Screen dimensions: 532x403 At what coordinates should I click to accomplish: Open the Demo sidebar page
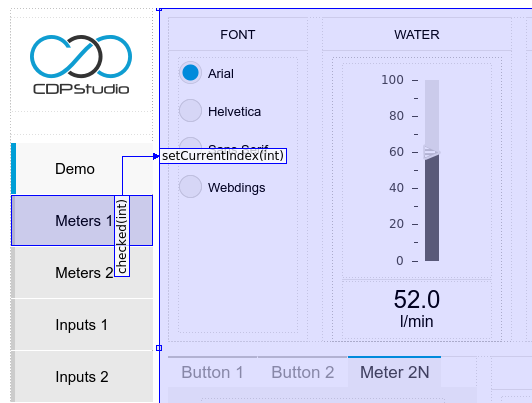pyautogui.click(x=82, y=169)
